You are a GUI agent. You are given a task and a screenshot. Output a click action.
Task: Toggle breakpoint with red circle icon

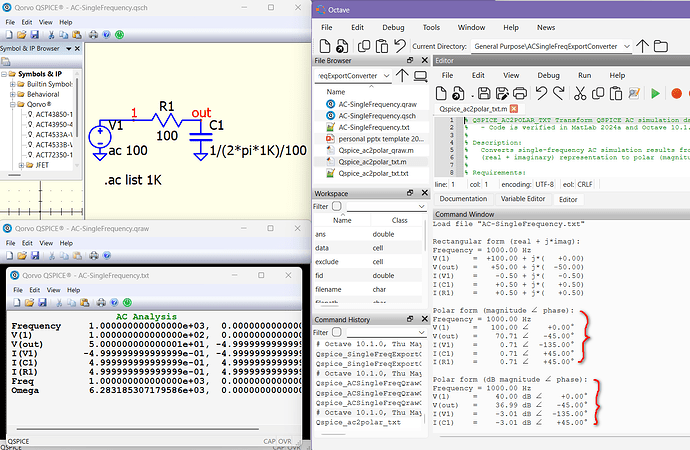(676, 93)
